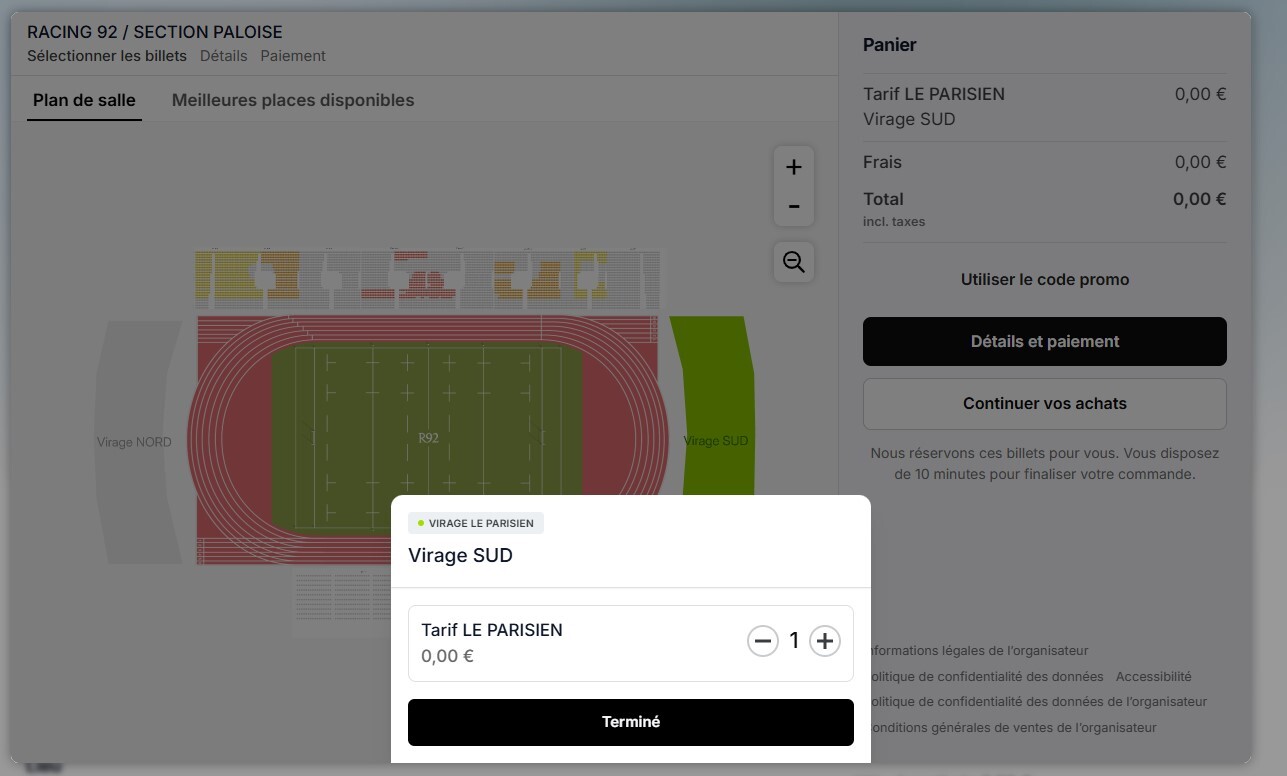Switch to Meilleures places disponibles tab

(293, 100)
